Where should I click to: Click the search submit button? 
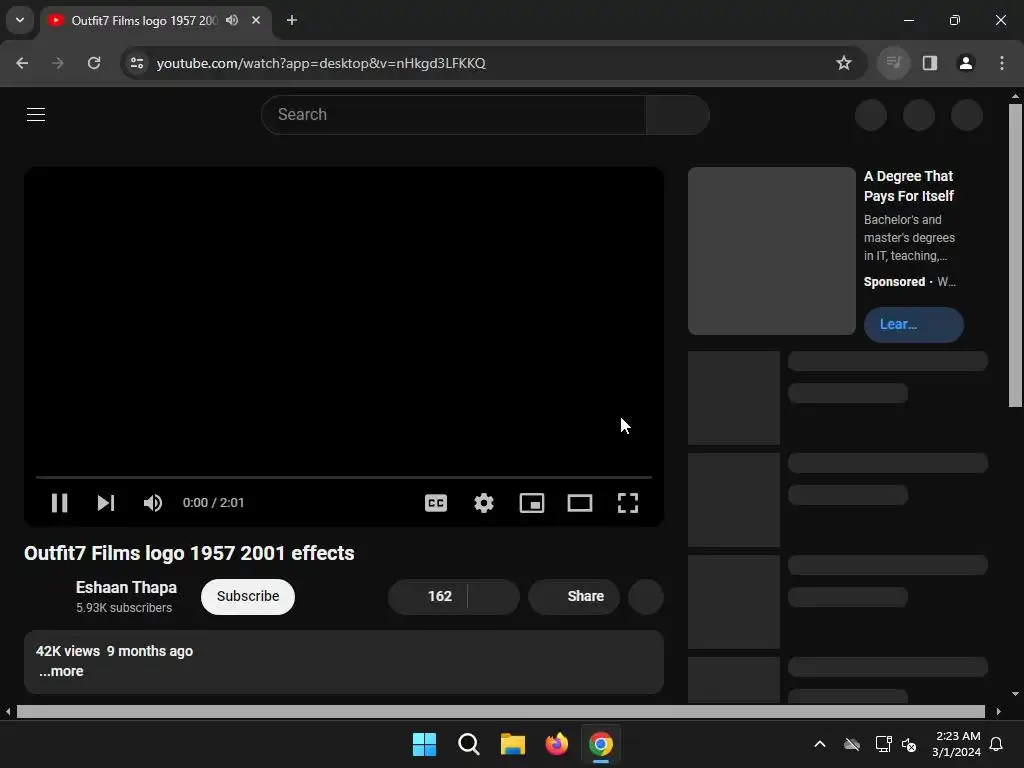click(x=678, y=115)
